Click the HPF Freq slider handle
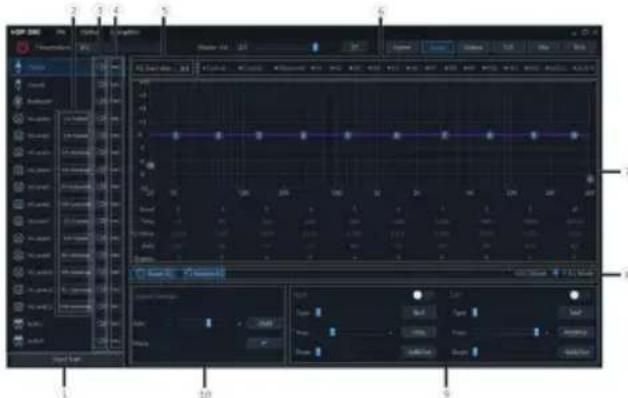 (x=332, y=332)
